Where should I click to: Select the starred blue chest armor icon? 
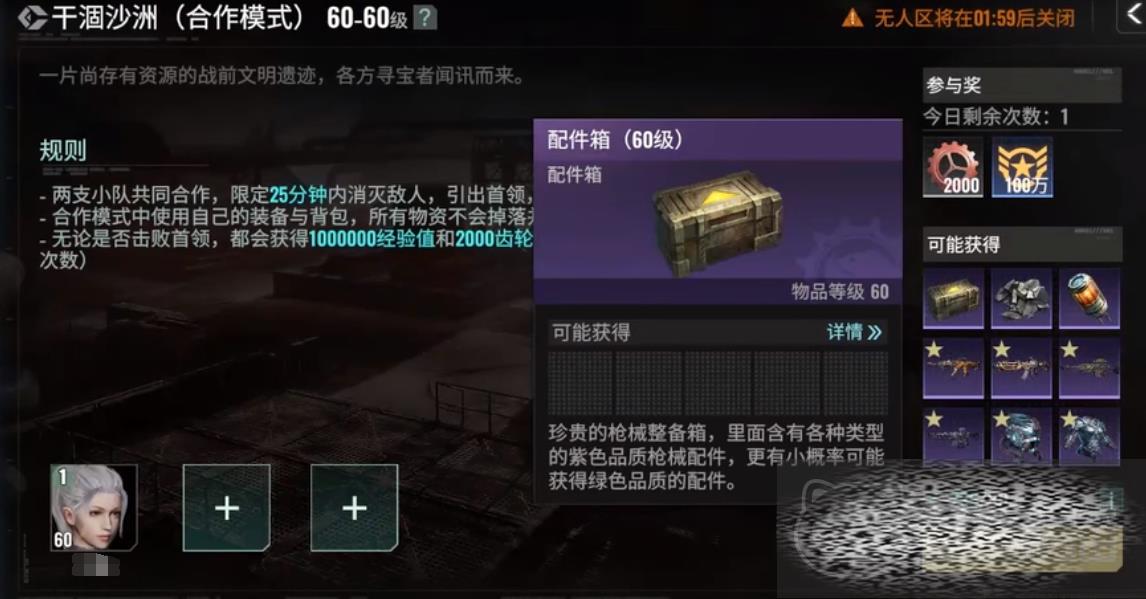pos(1089,435)
